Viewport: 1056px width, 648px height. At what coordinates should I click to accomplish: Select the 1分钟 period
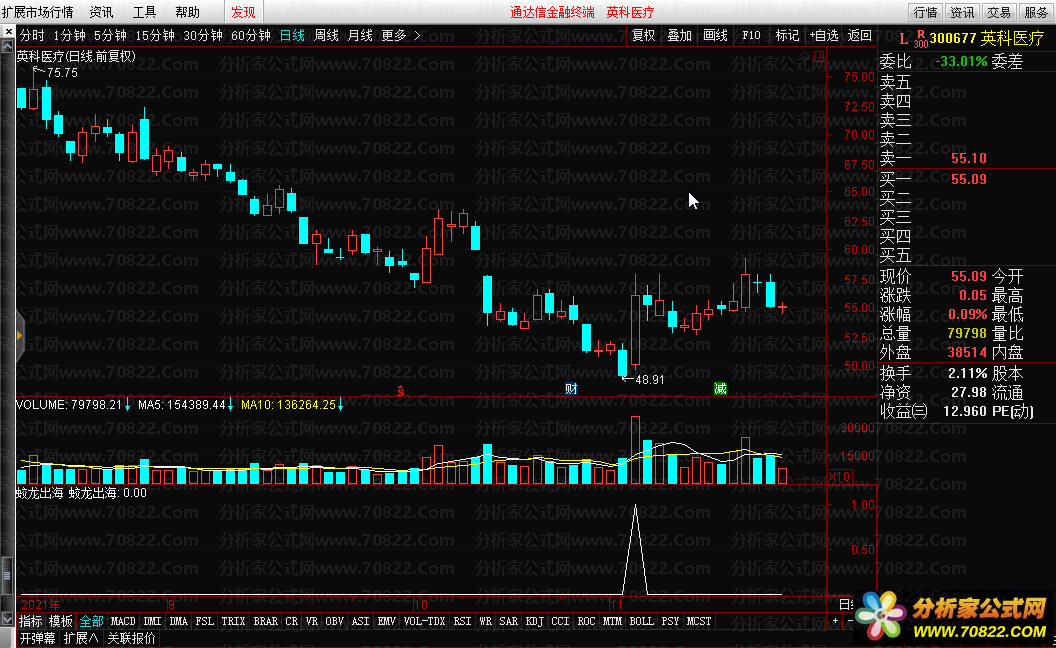pyautogui.click(x=69, y=36)
